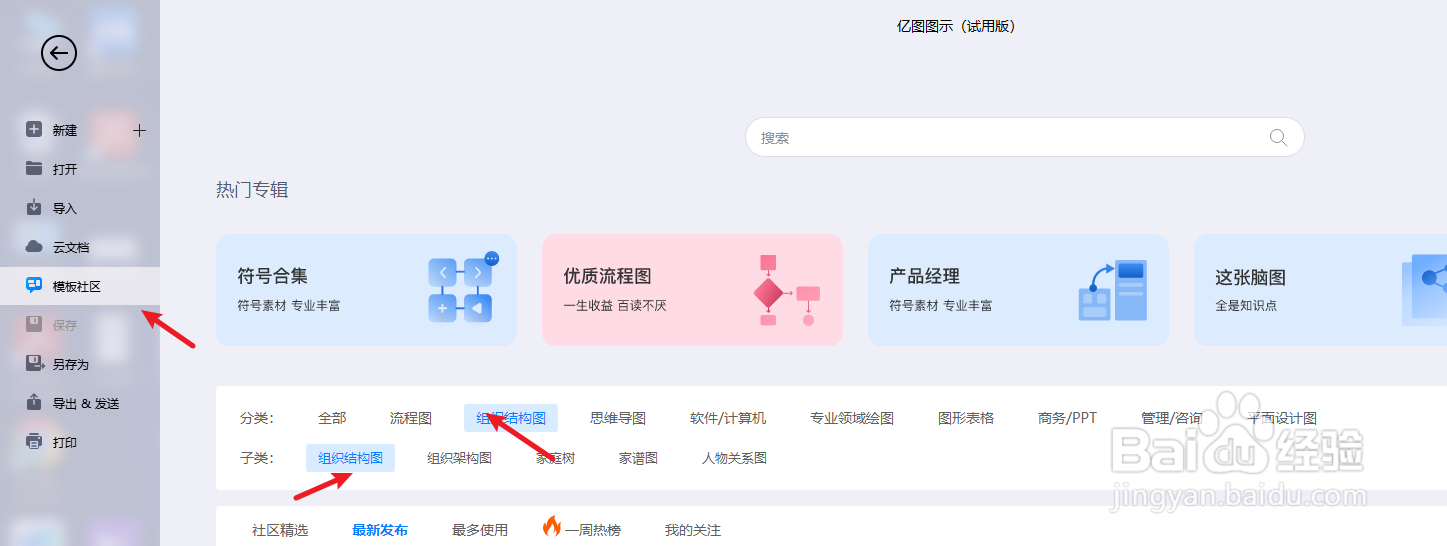Select 打开 in the sidebar

point(80,169)
